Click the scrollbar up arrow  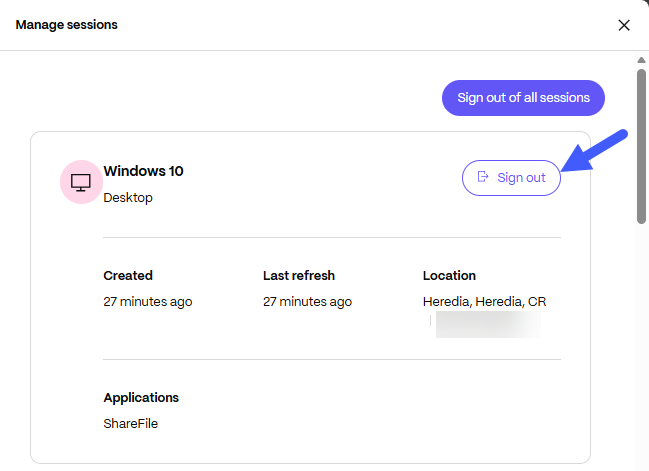[x=641, y=59]
